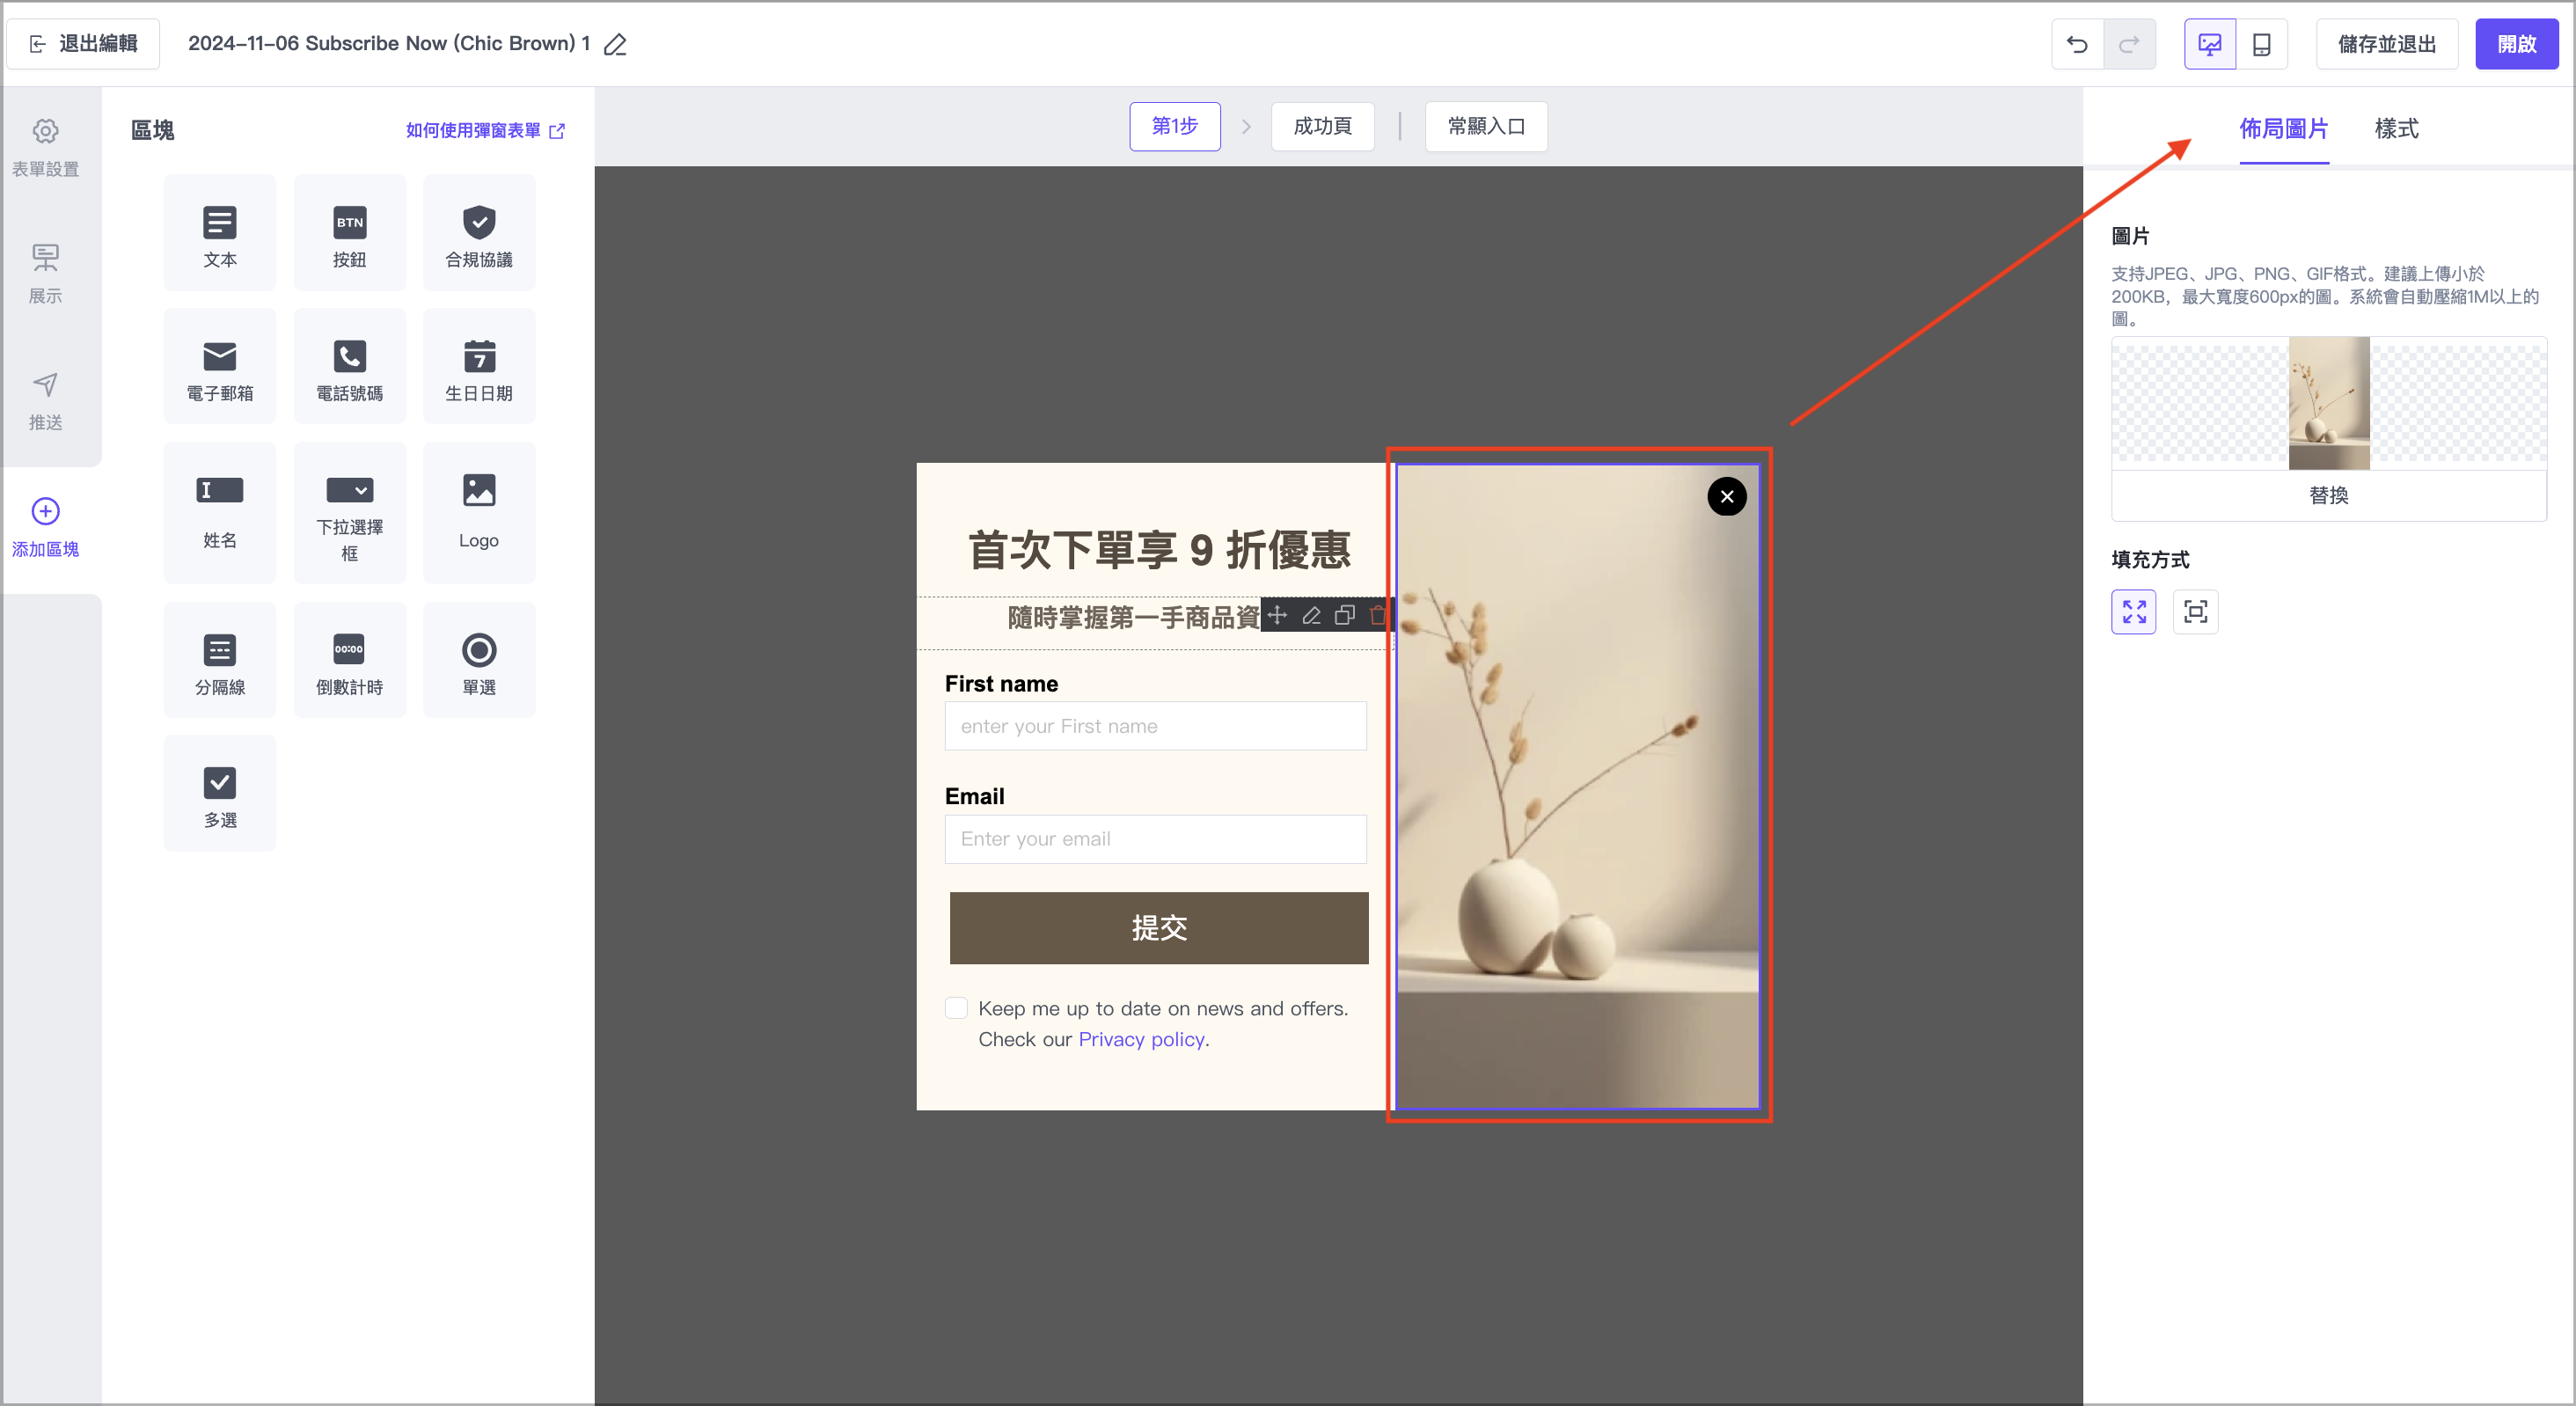
Task: Add the countdown timer block
Action: [349, 661]
